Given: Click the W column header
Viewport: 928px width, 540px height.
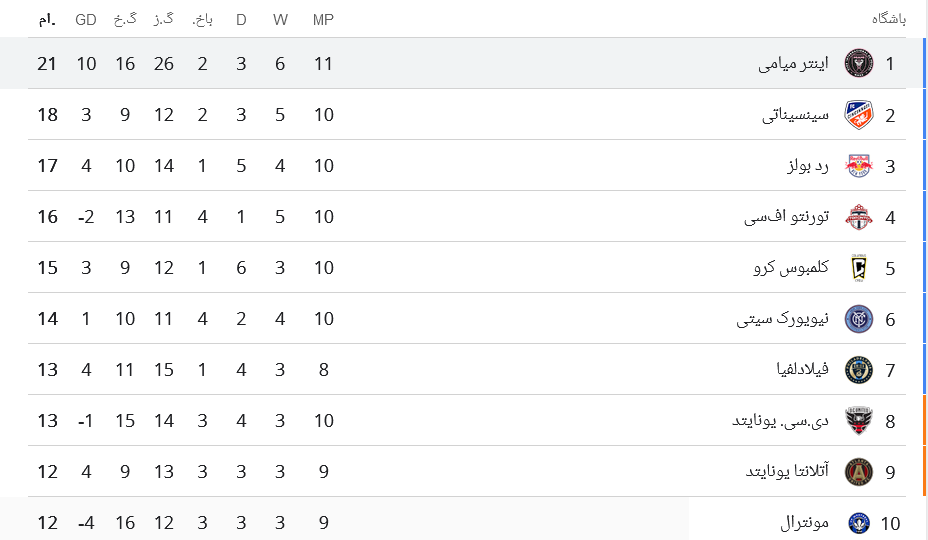Looking at the screenshot, I should [x=280, y=20].
